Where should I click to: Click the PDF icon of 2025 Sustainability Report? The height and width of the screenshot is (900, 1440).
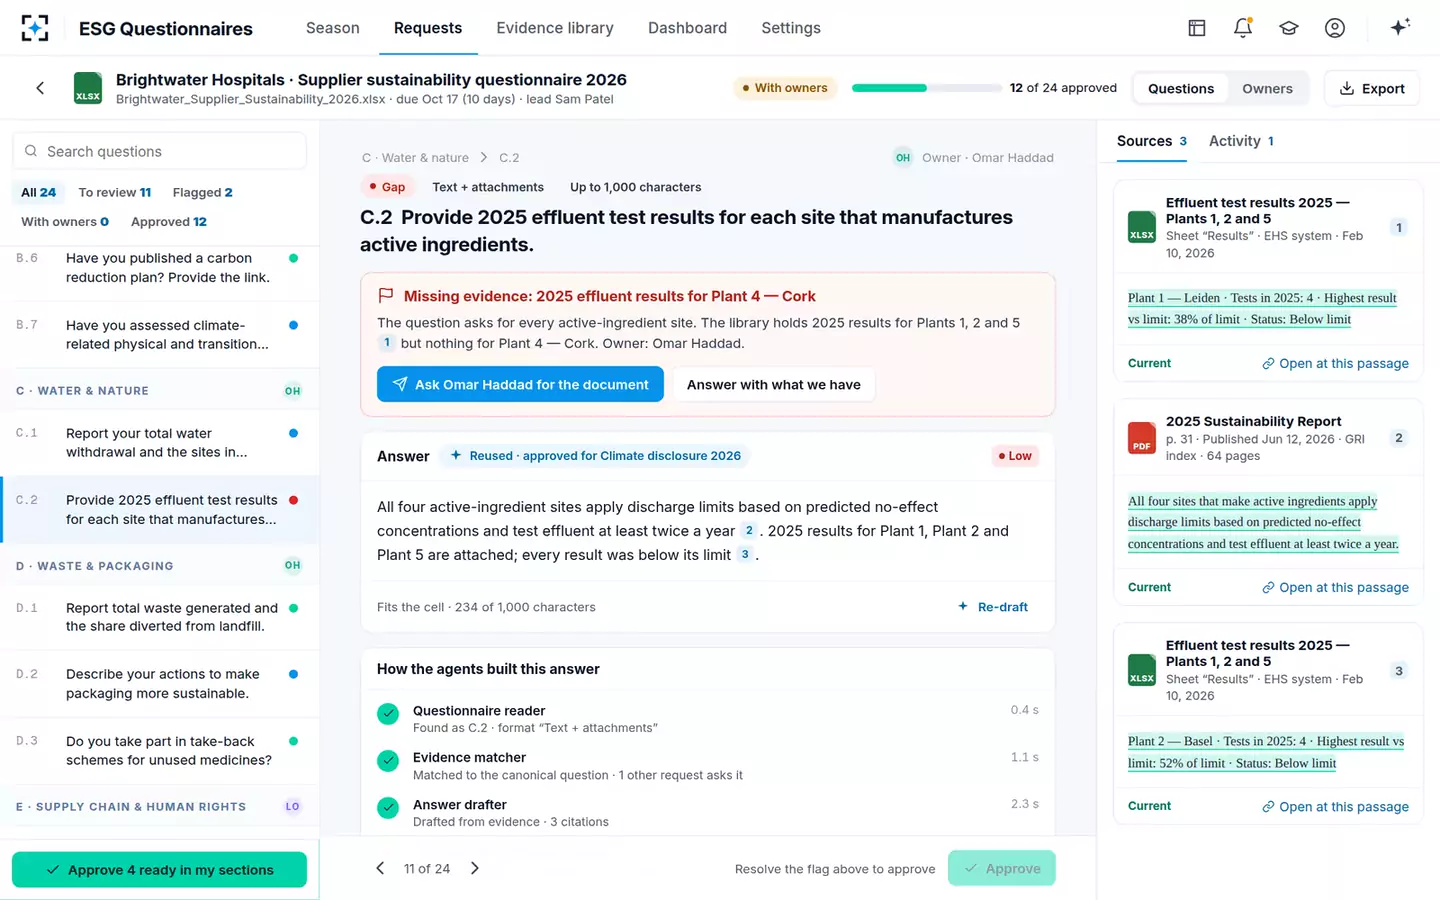1142,438
